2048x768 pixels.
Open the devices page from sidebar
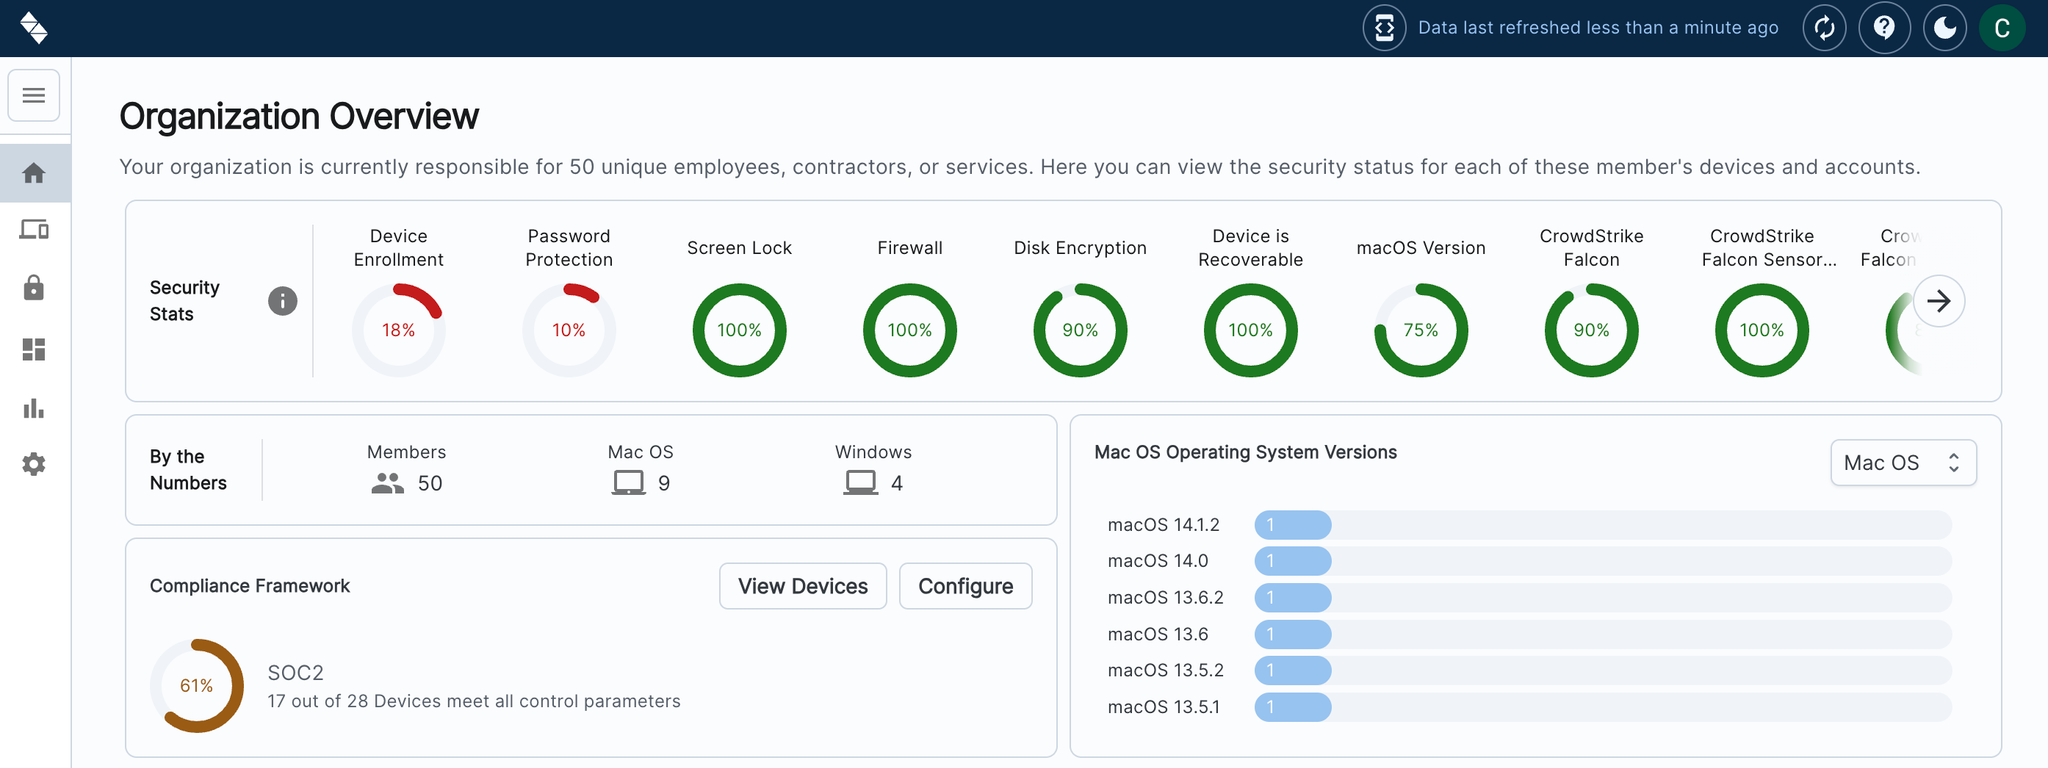point(34,230)
